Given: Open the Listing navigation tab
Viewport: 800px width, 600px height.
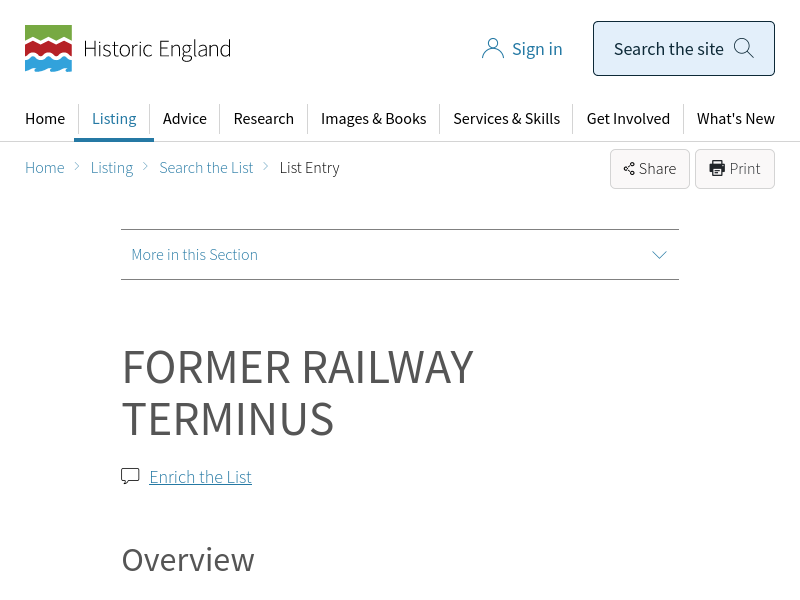Looking at the screenshot, I should tap(114, 118).
